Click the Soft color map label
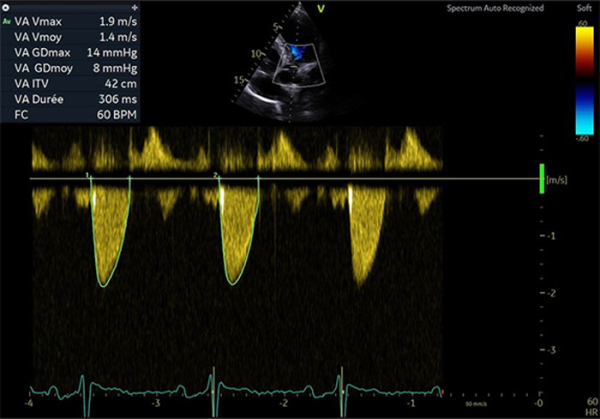 583,8
